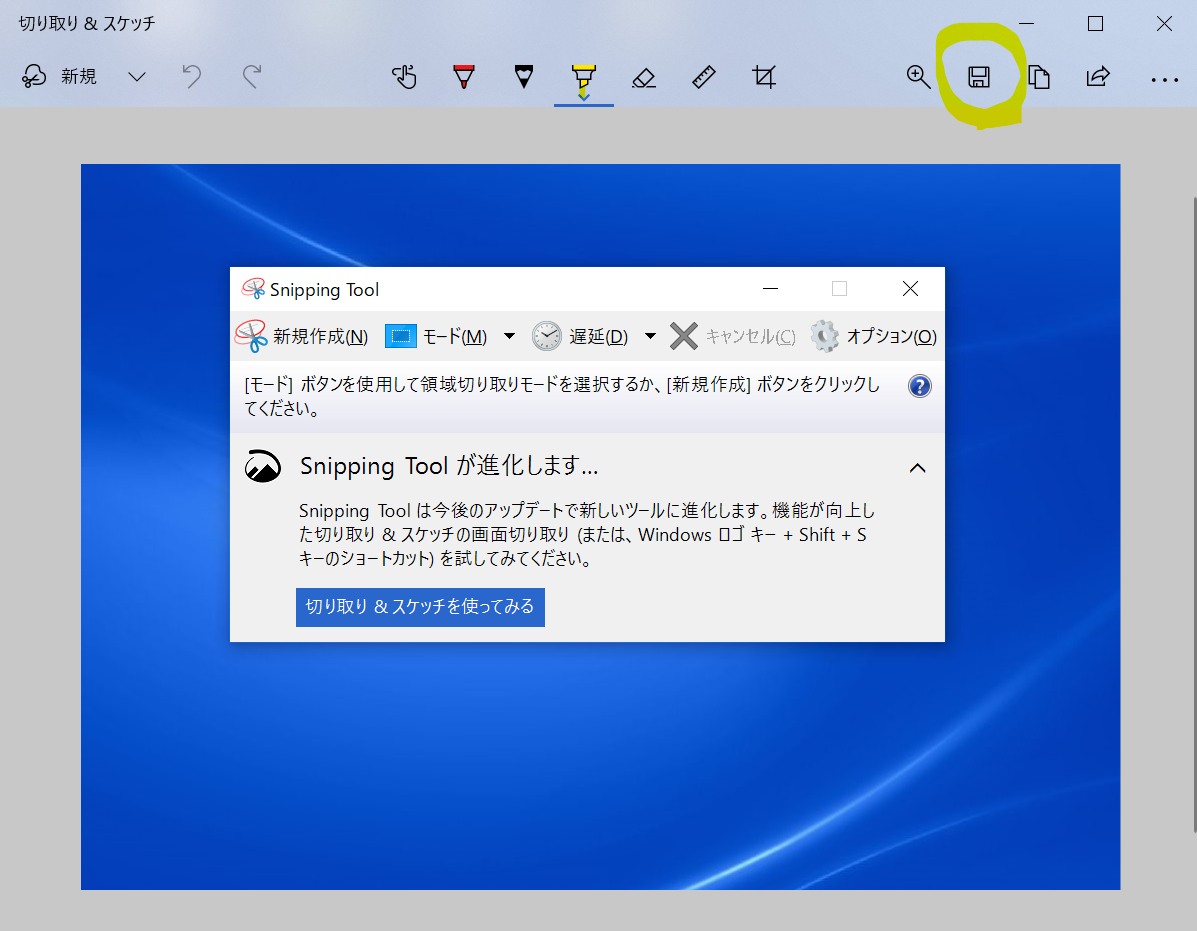Click オプション(O) in the Snipping Tool image
Image resolution: width=1197 pixels, height=931 pixels.
click(873, 336)
